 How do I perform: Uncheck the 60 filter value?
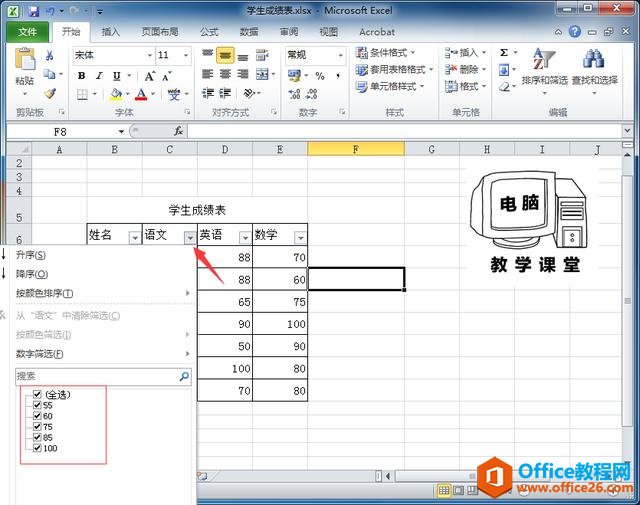(37, 416)
